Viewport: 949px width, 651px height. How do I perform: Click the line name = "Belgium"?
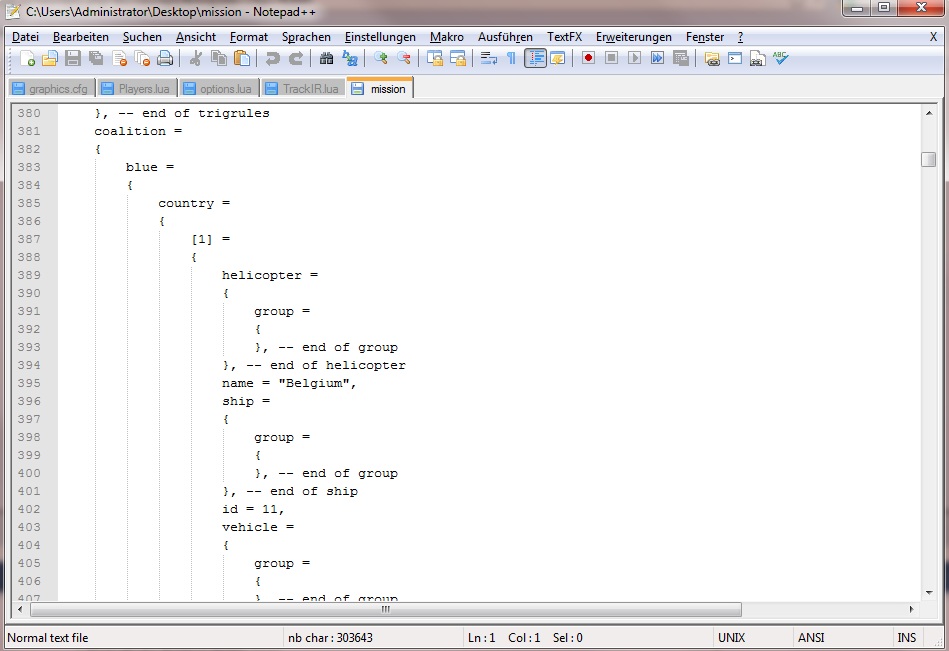point(289,383)
